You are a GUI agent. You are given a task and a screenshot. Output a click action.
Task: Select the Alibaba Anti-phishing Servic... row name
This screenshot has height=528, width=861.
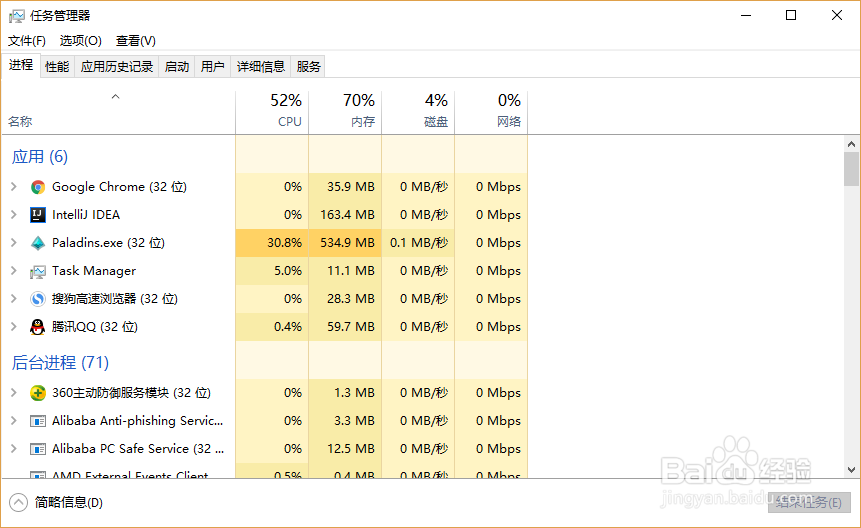coord(137,421)
